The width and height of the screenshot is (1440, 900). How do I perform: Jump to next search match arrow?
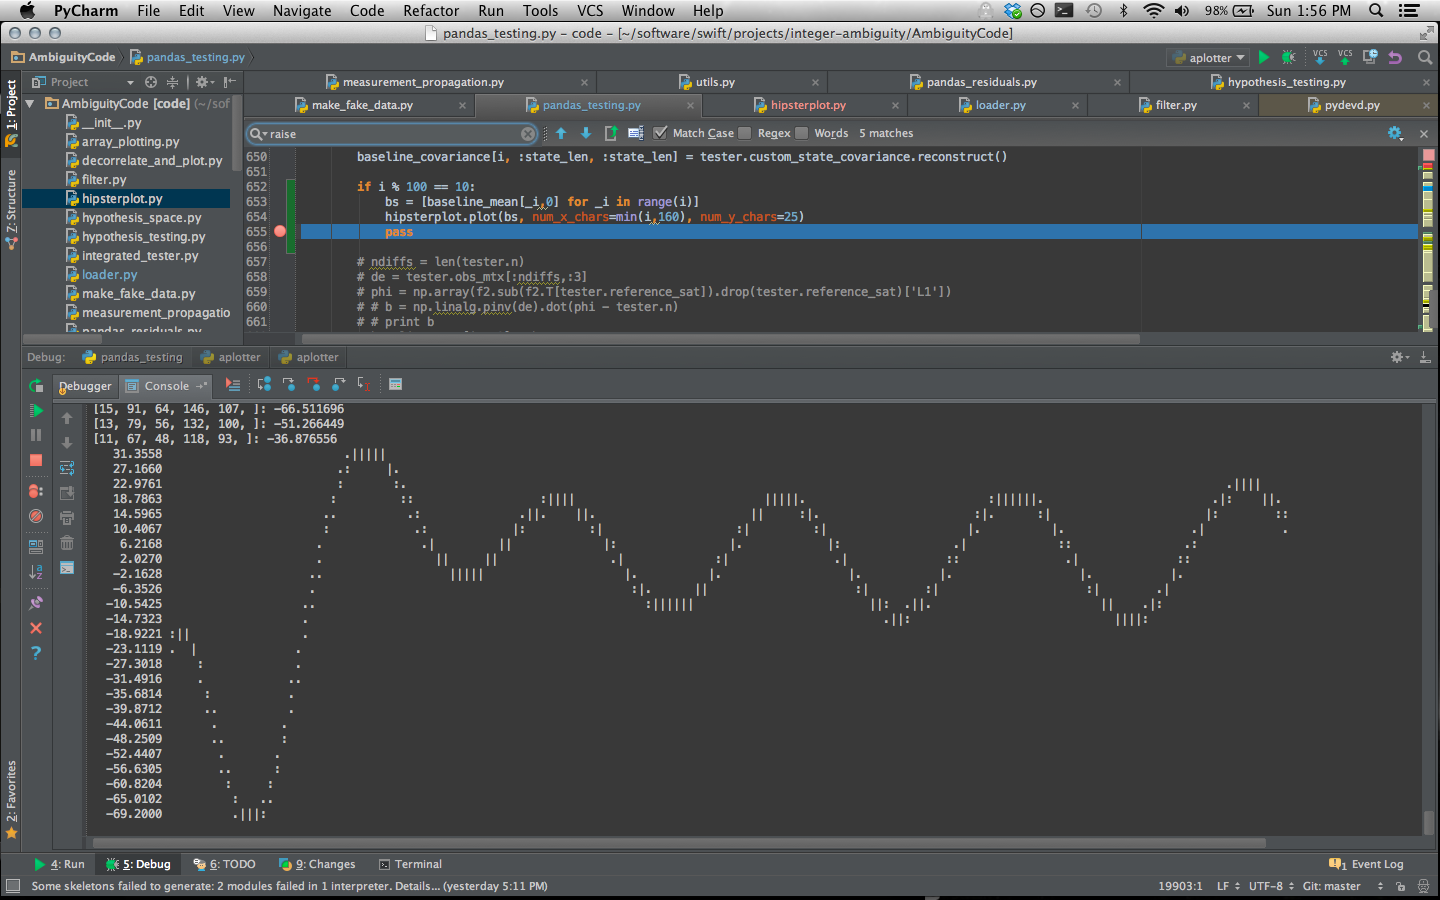586,133
